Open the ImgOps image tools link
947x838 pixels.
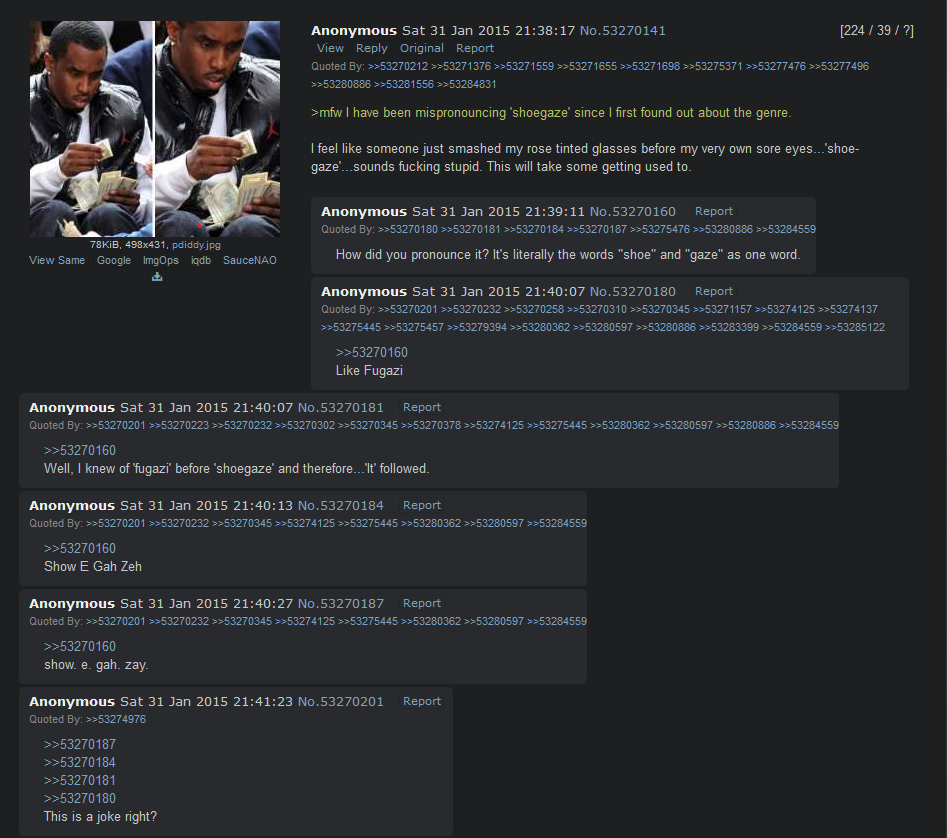(x=161, y=260)
